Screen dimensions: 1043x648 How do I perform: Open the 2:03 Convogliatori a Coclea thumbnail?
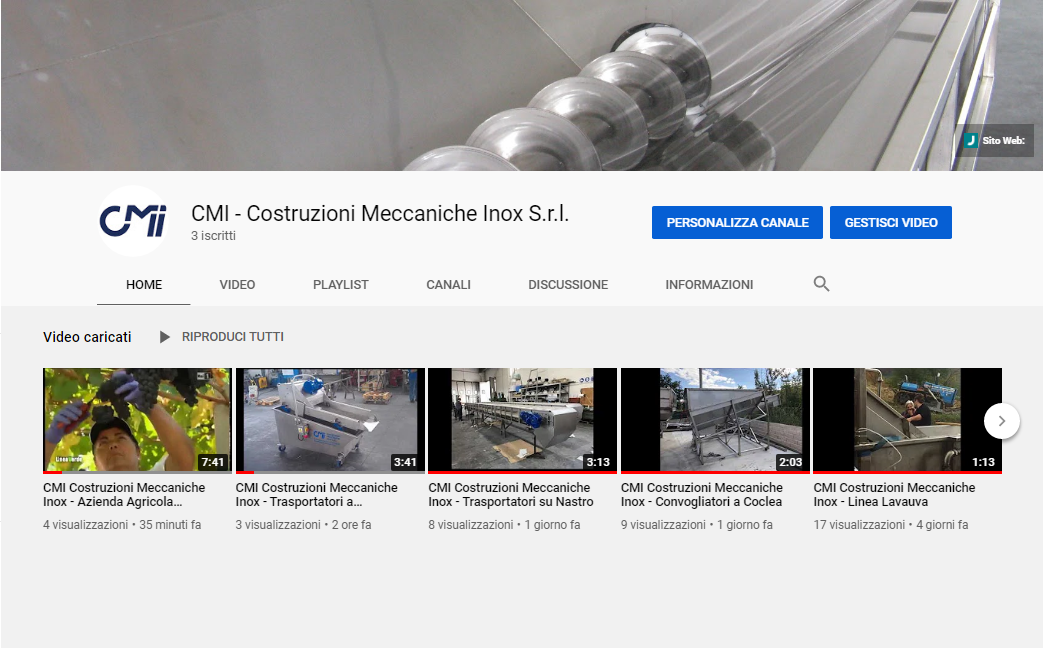(x=715, y=420)
